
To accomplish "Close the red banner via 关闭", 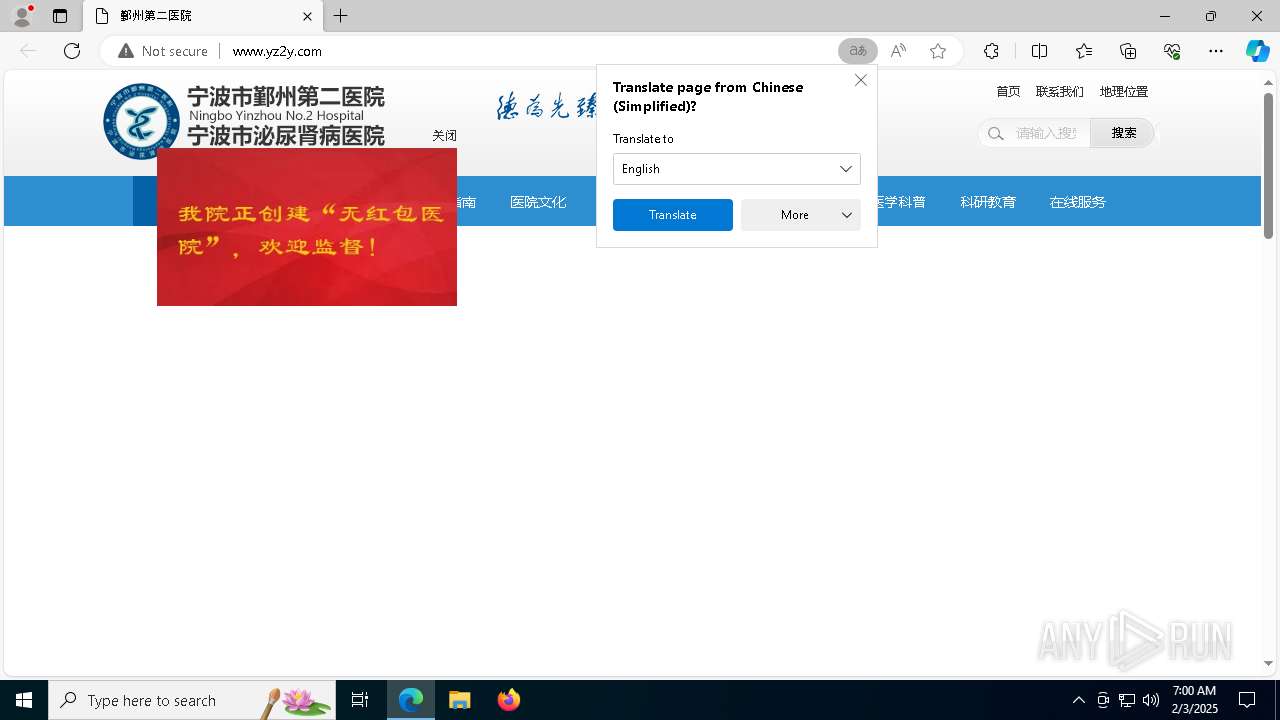I will coord(444,136).
